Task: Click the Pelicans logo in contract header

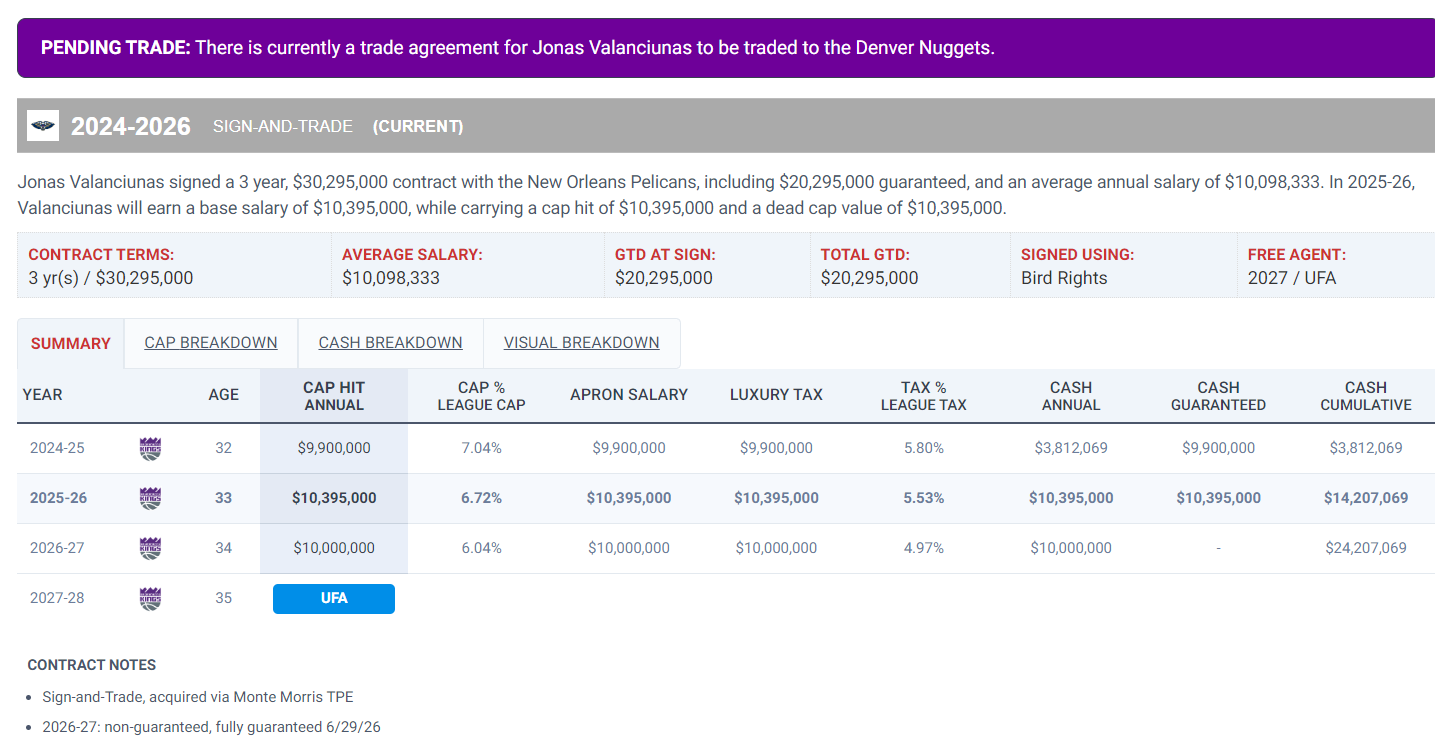Action: (x=43, y=126)
